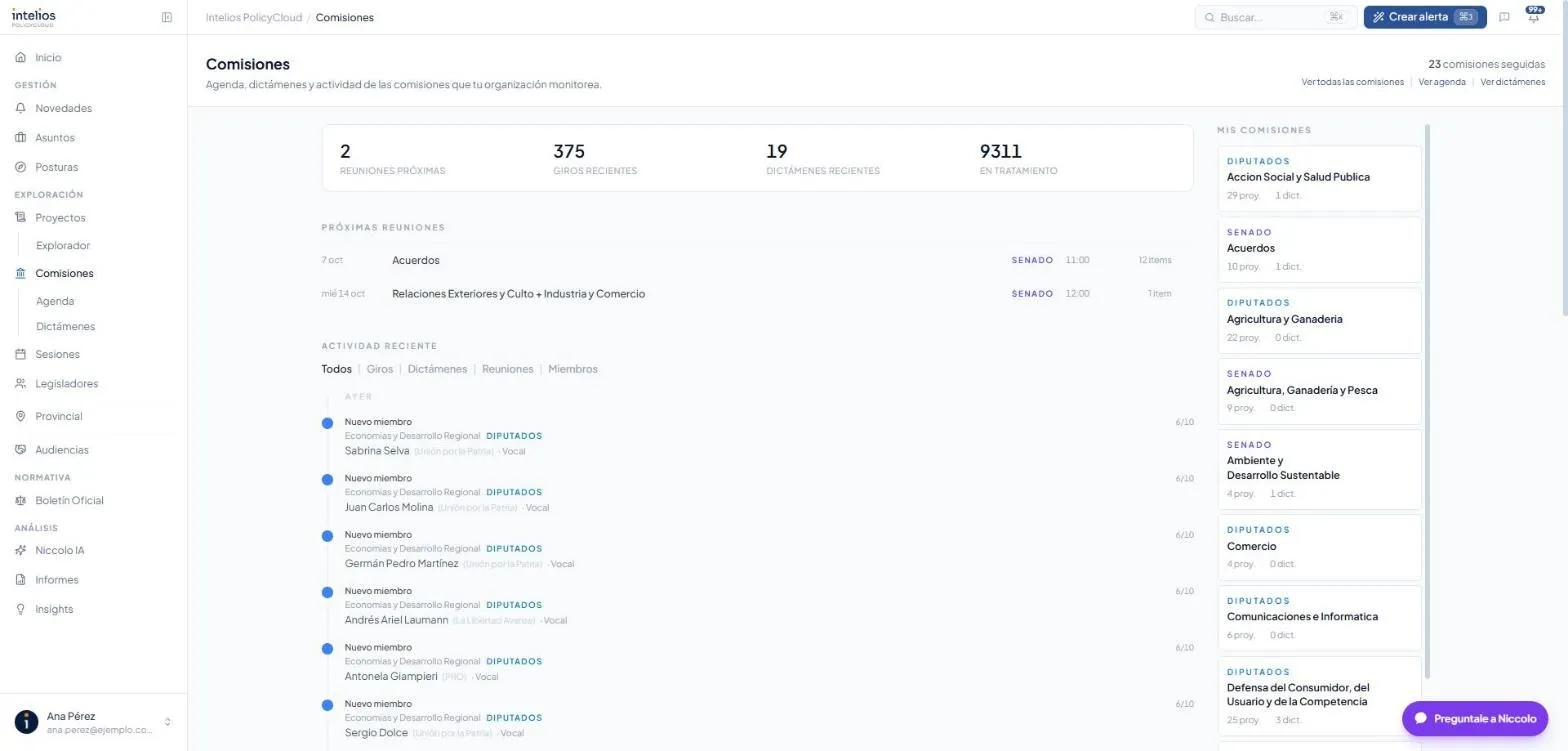Switch to the Giros activity tab
This screenshot has width=1568, height=751.
(x=380, y=369)
